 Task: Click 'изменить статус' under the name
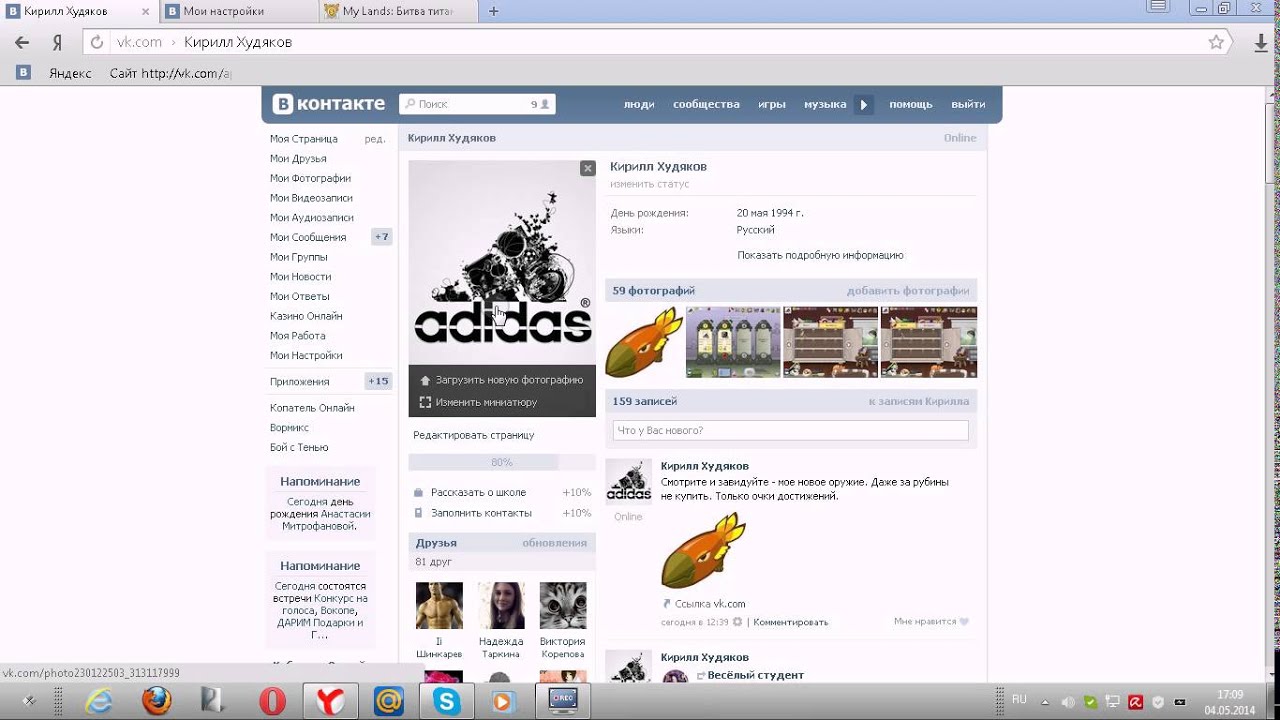click(650, 184)
